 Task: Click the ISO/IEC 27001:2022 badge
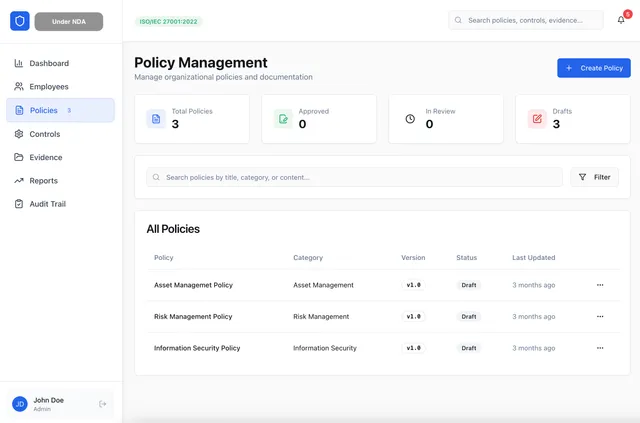[168, 22]
